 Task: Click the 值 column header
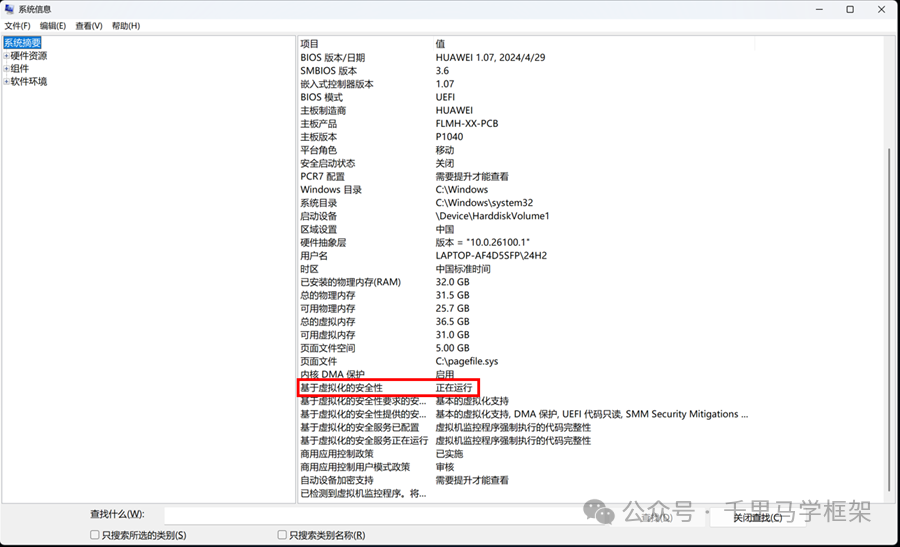(x=593, y=44)
